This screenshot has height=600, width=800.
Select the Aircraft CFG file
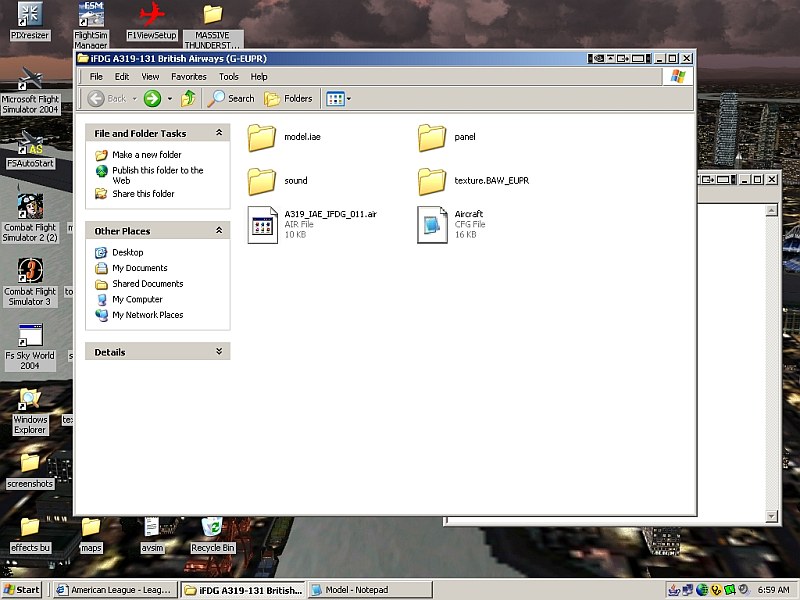[x=432, y=225]
